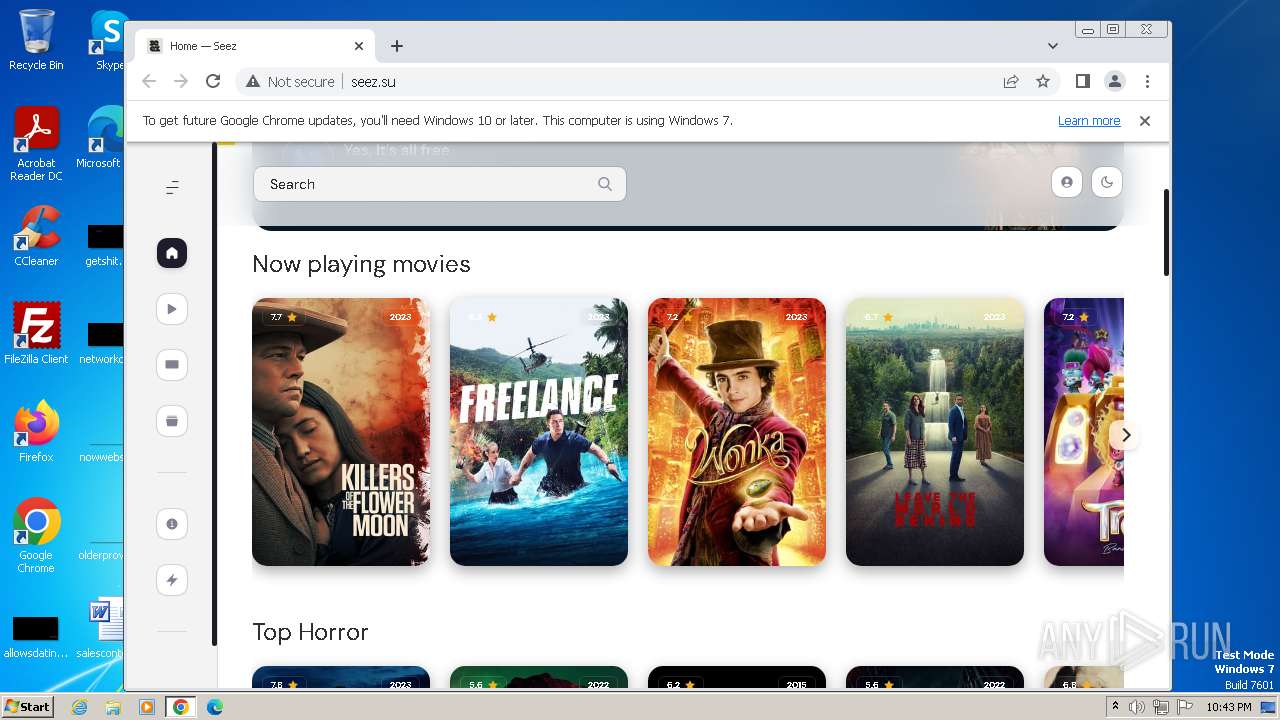Close the Home — Seez tab
Image resolution: width=1280 pixels, height=720 pixels.
pyautogui.click(x=359, y=46)
